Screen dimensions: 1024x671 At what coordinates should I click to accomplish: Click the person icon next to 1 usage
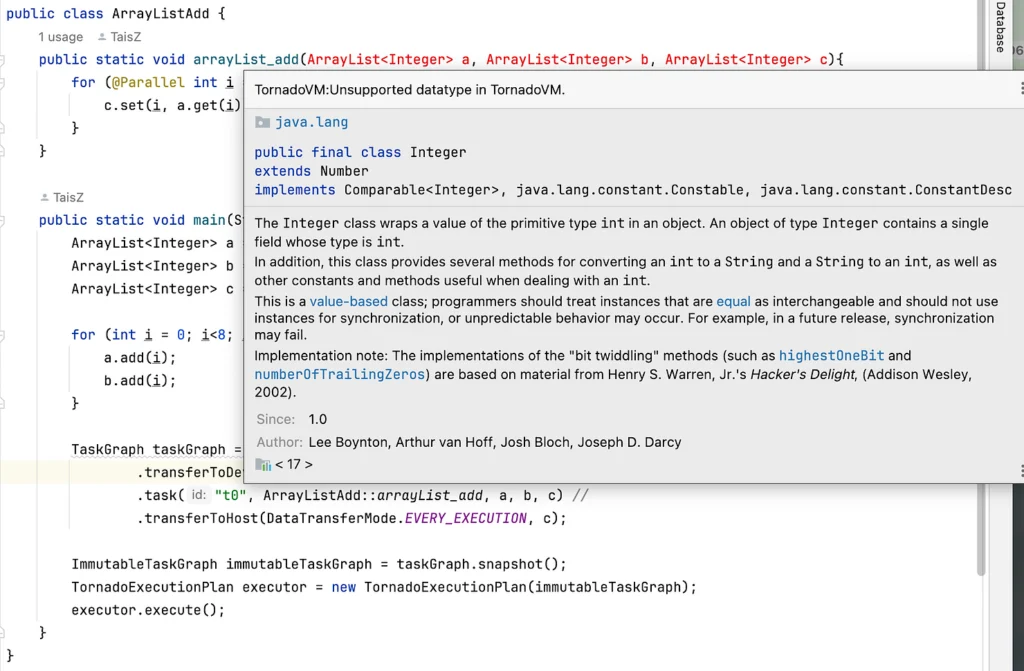point(117,37)
